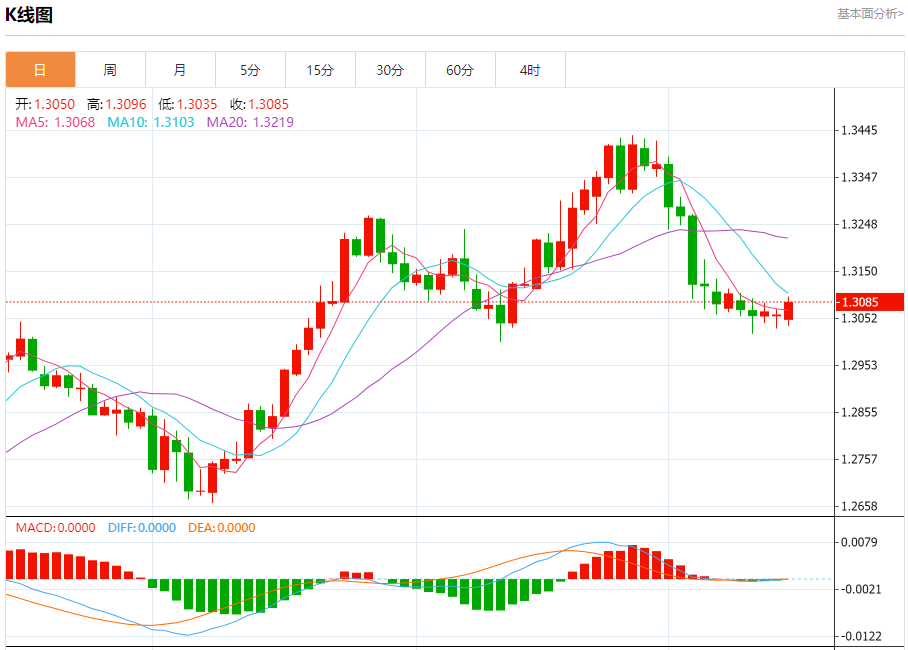Click the MA5: 1.3068 label
This screenshot has height=650, width=908.
55,122
